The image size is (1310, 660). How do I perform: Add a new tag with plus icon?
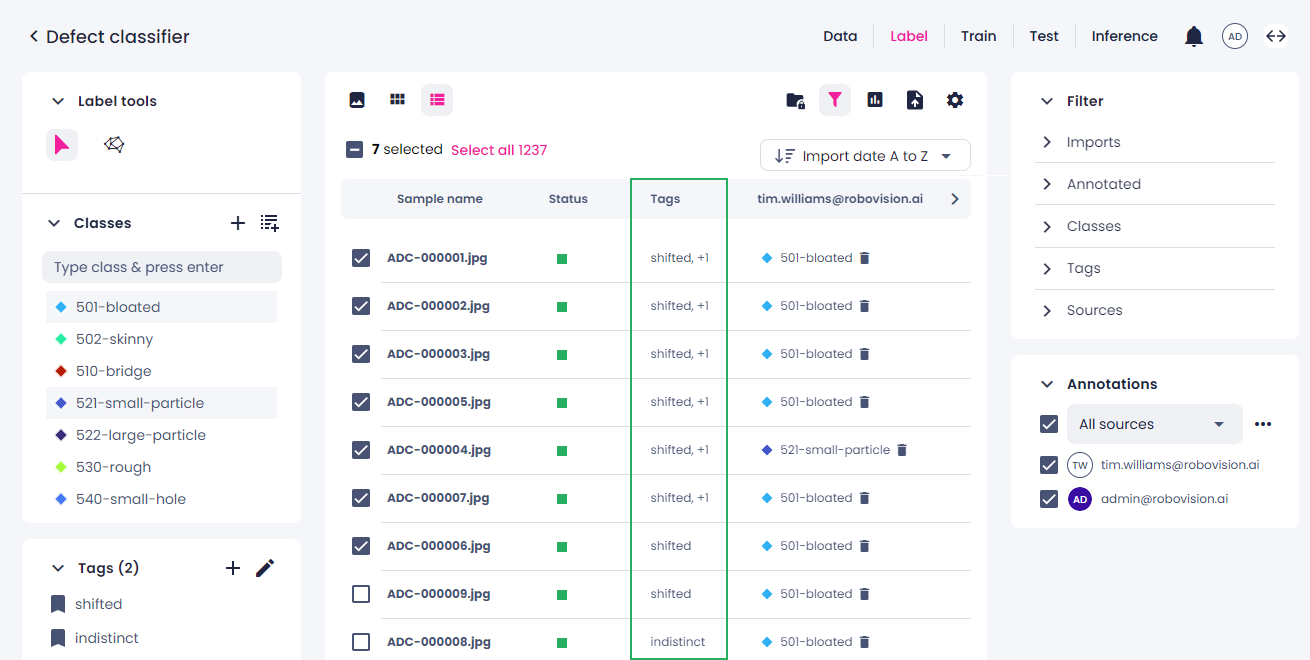coord(233,568)
